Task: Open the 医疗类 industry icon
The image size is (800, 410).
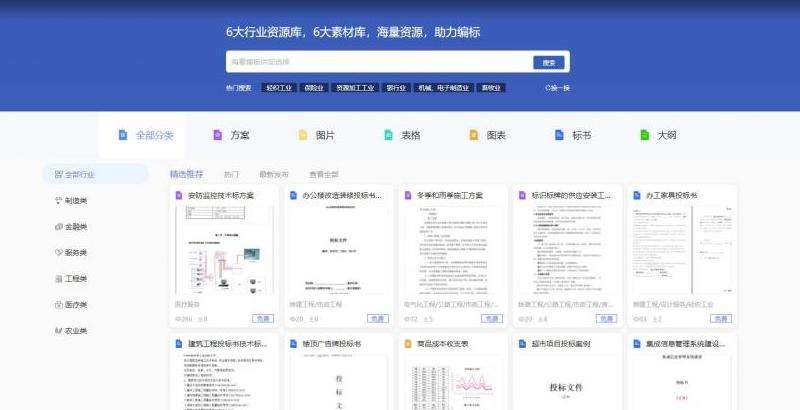Action: 58,305
